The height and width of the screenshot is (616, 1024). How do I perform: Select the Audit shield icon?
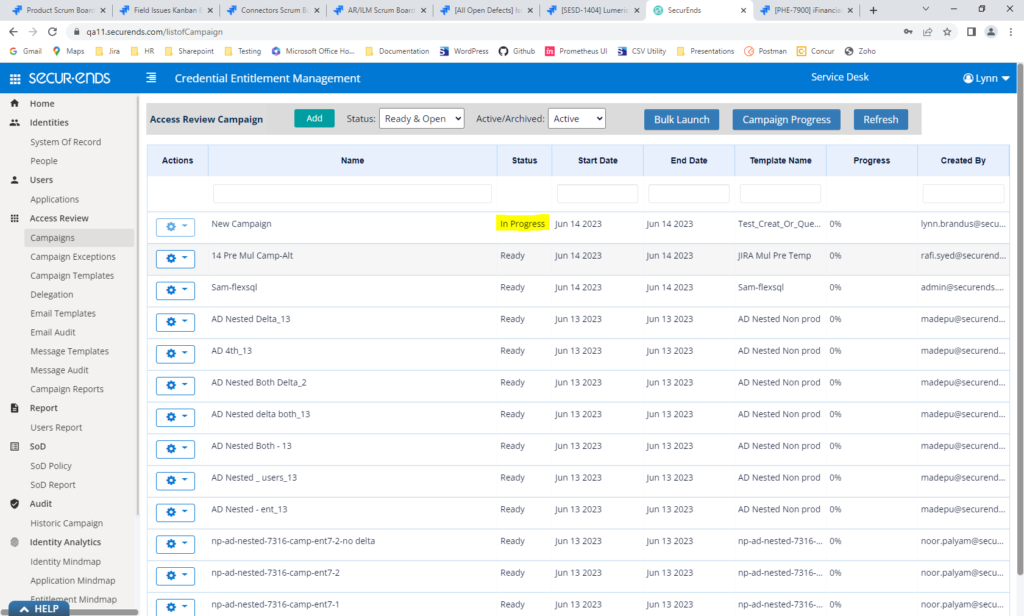point(14,504)
